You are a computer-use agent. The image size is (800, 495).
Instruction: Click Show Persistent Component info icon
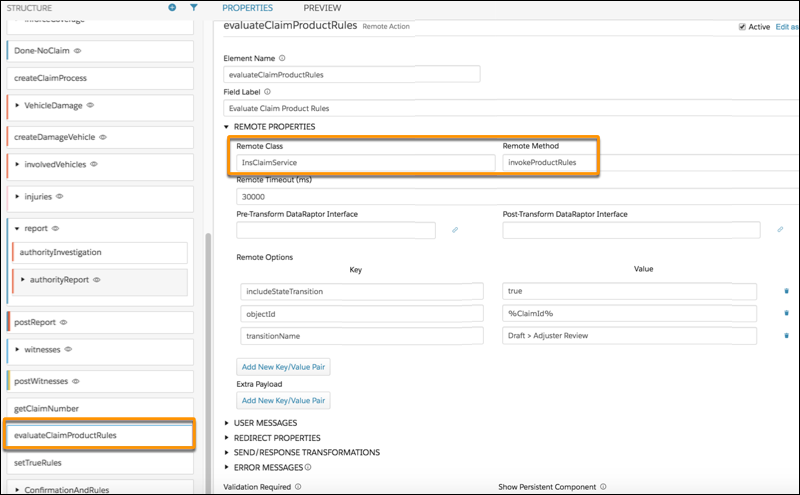pos(603,487)
